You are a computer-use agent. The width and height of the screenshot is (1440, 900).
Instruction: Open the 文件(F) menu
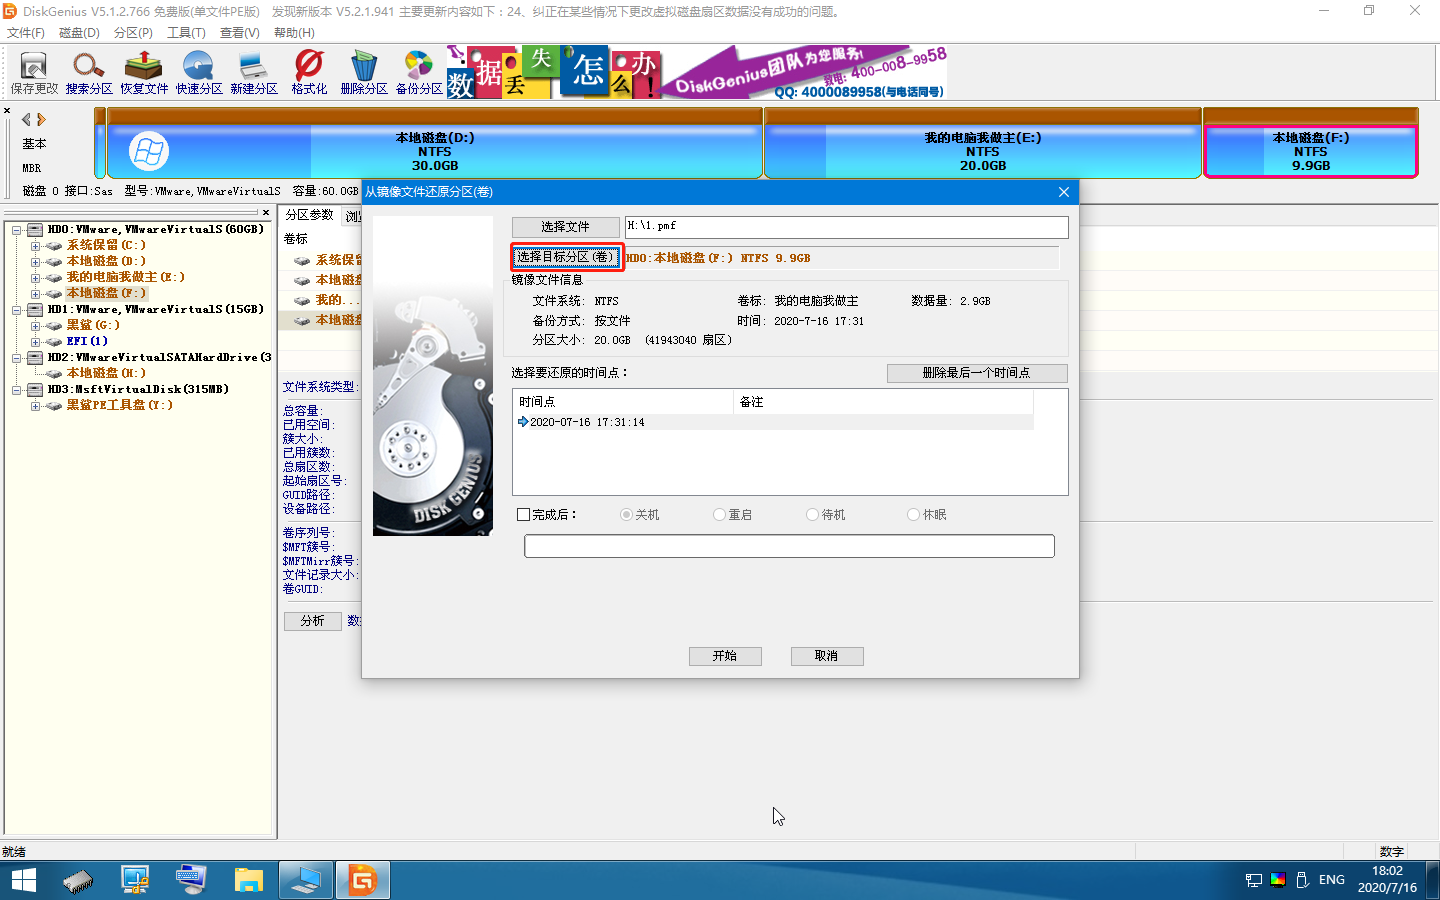(26, 33)
